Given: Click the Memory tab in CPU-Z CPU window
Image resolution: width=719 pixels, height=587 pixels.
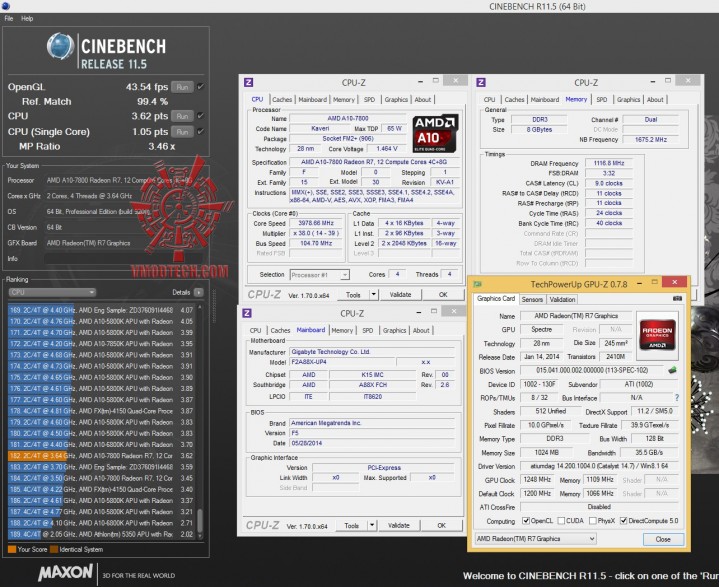Looking at the screenshot, I should click(x=344, y=100).
